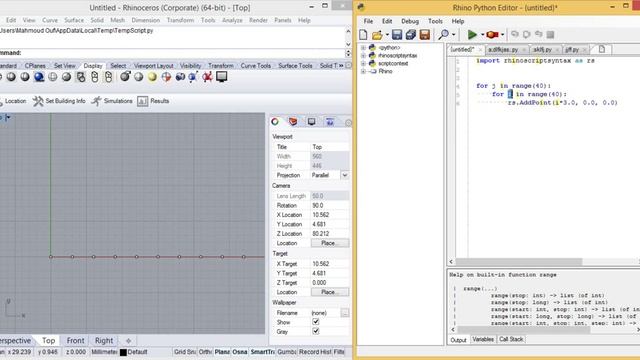Run the script with the green play icon

(472, 35)
